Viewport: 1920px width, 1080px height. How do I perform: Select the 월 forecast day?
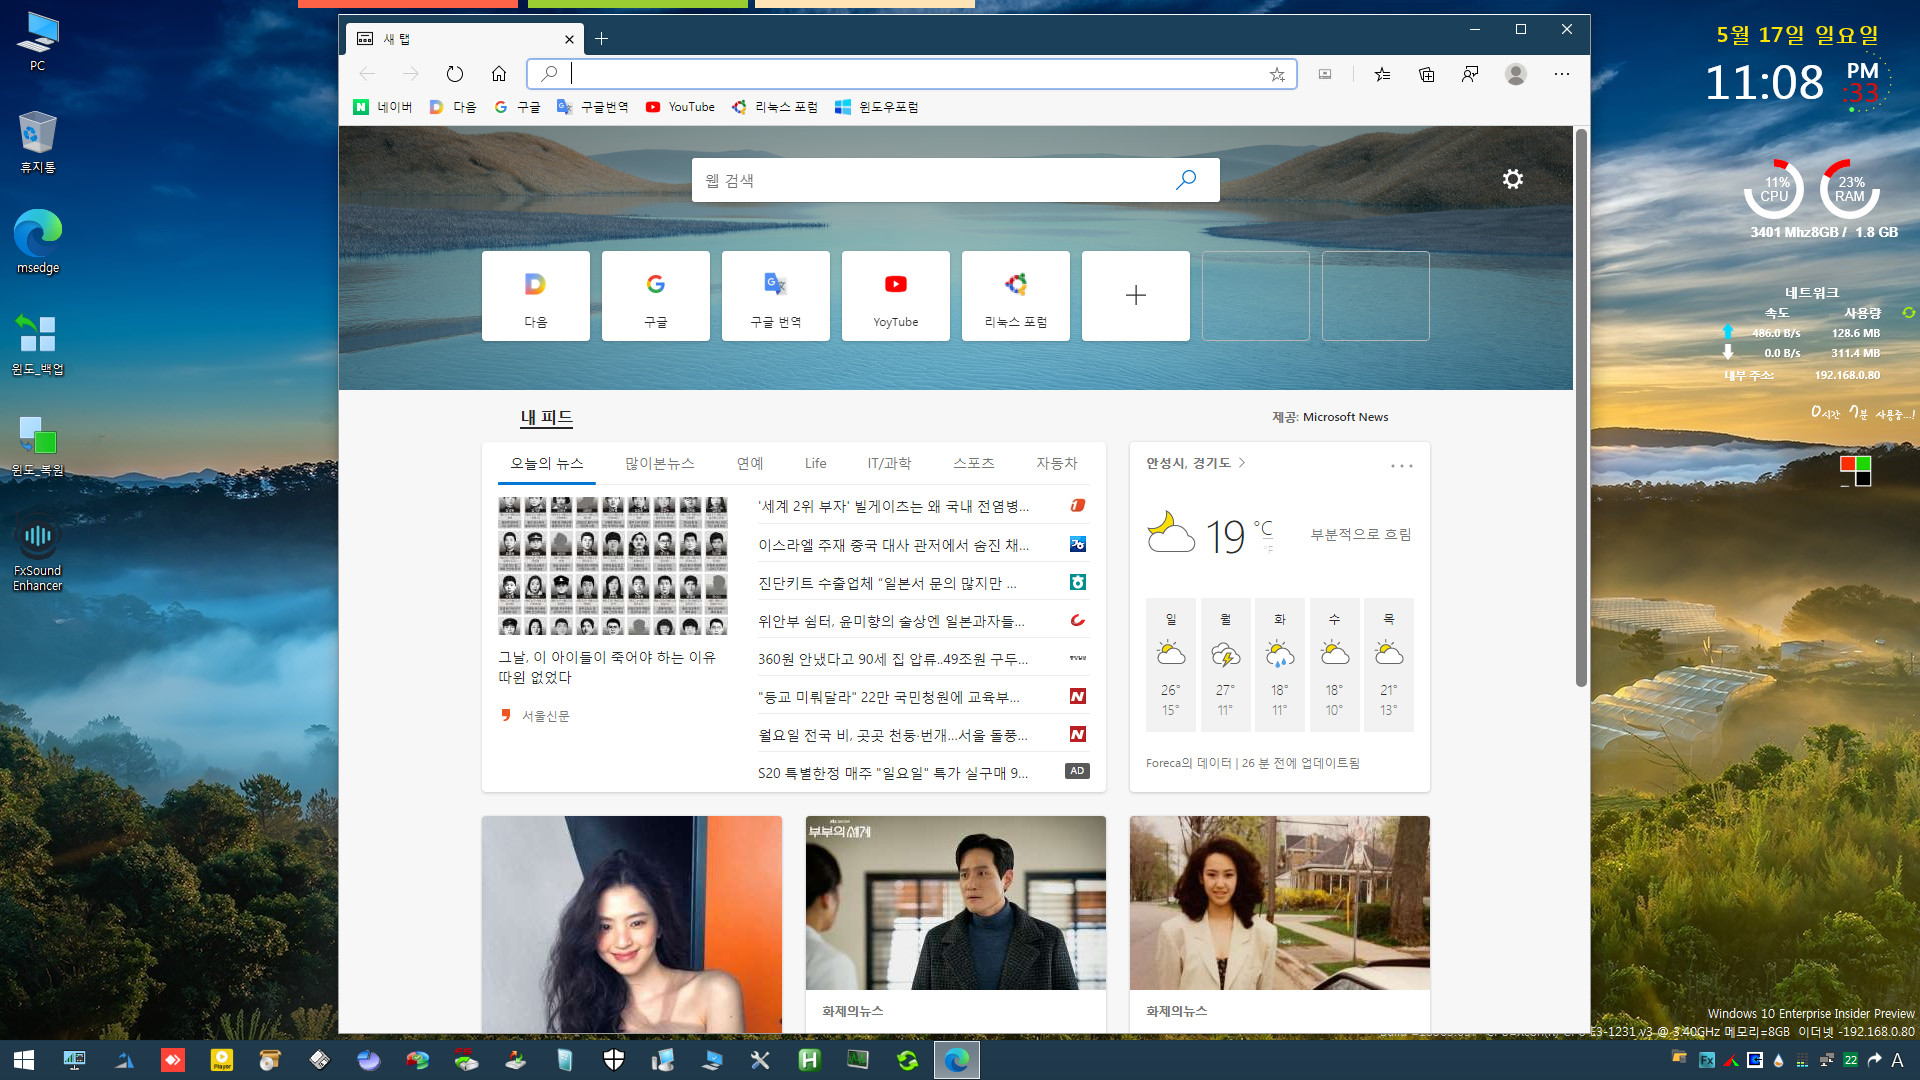coord(1225,665)
